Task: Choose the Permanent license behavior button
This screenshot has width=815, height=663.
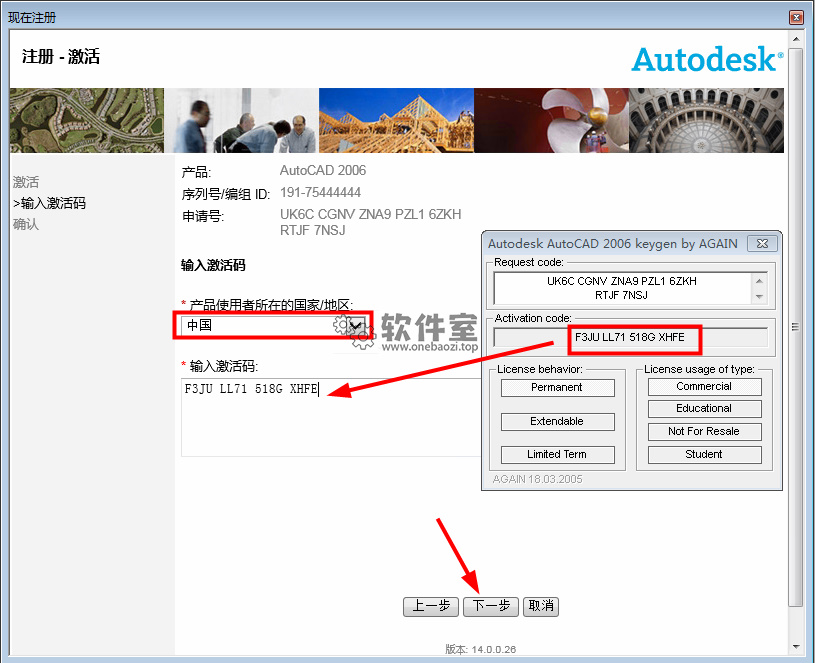Action: click(557, 388)
